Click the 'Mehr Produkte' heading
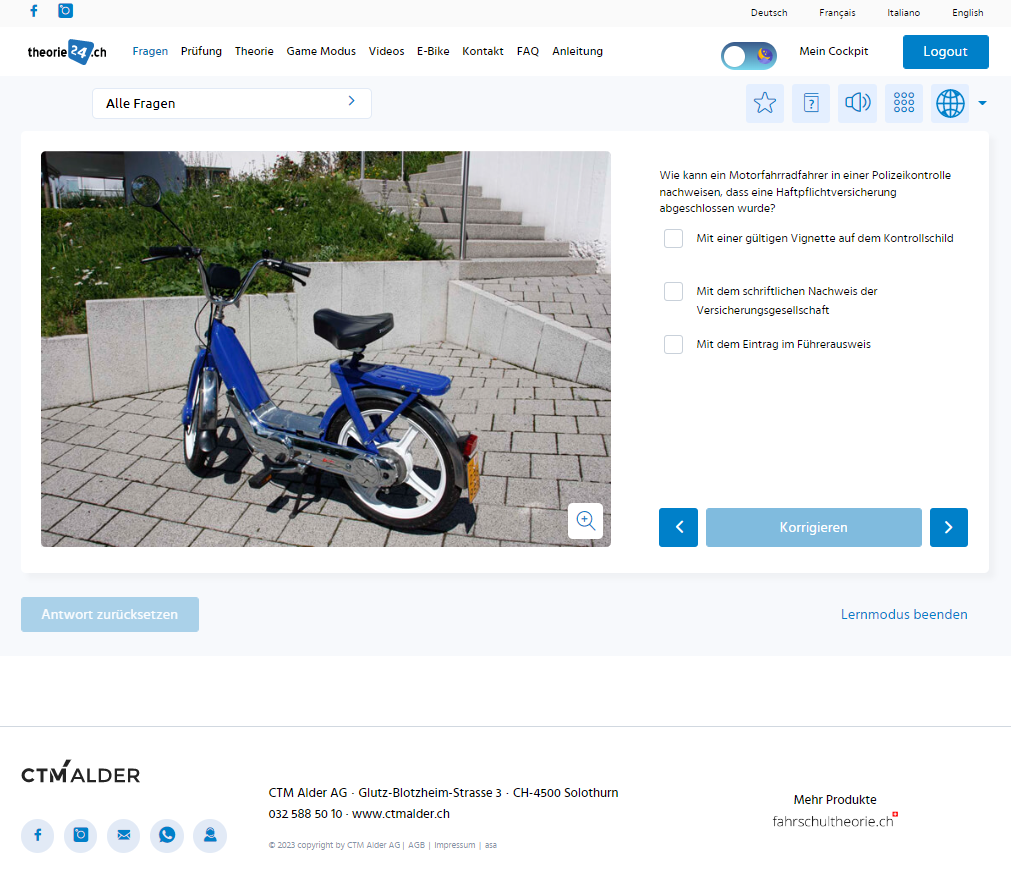This screenshot has width=1011, height=873. [835, 799]
